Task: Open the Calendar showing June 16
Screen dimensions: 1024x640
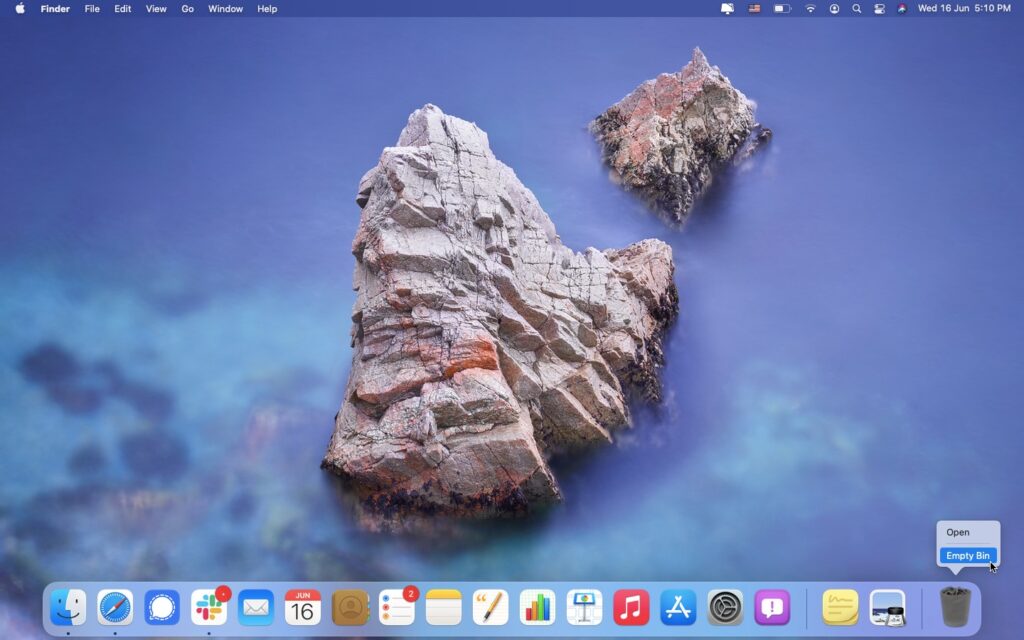Action: (303, 605)
